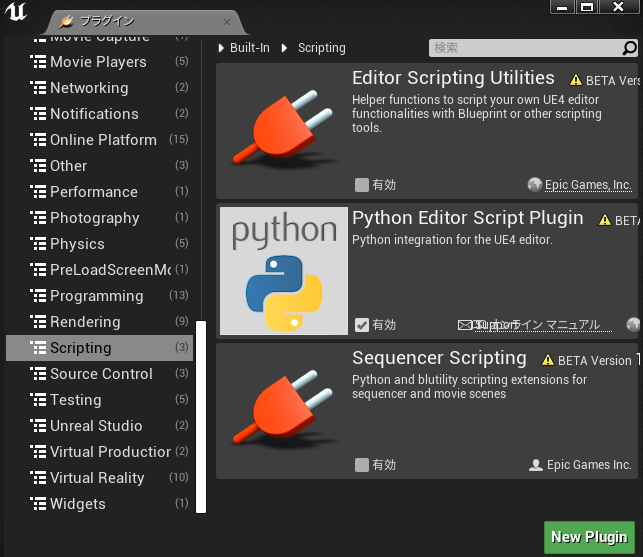Click the globe icon beside Epic Games, Inc.
Image resolution: width=643 pixels, height=557 pixels.
click(535, 185)
